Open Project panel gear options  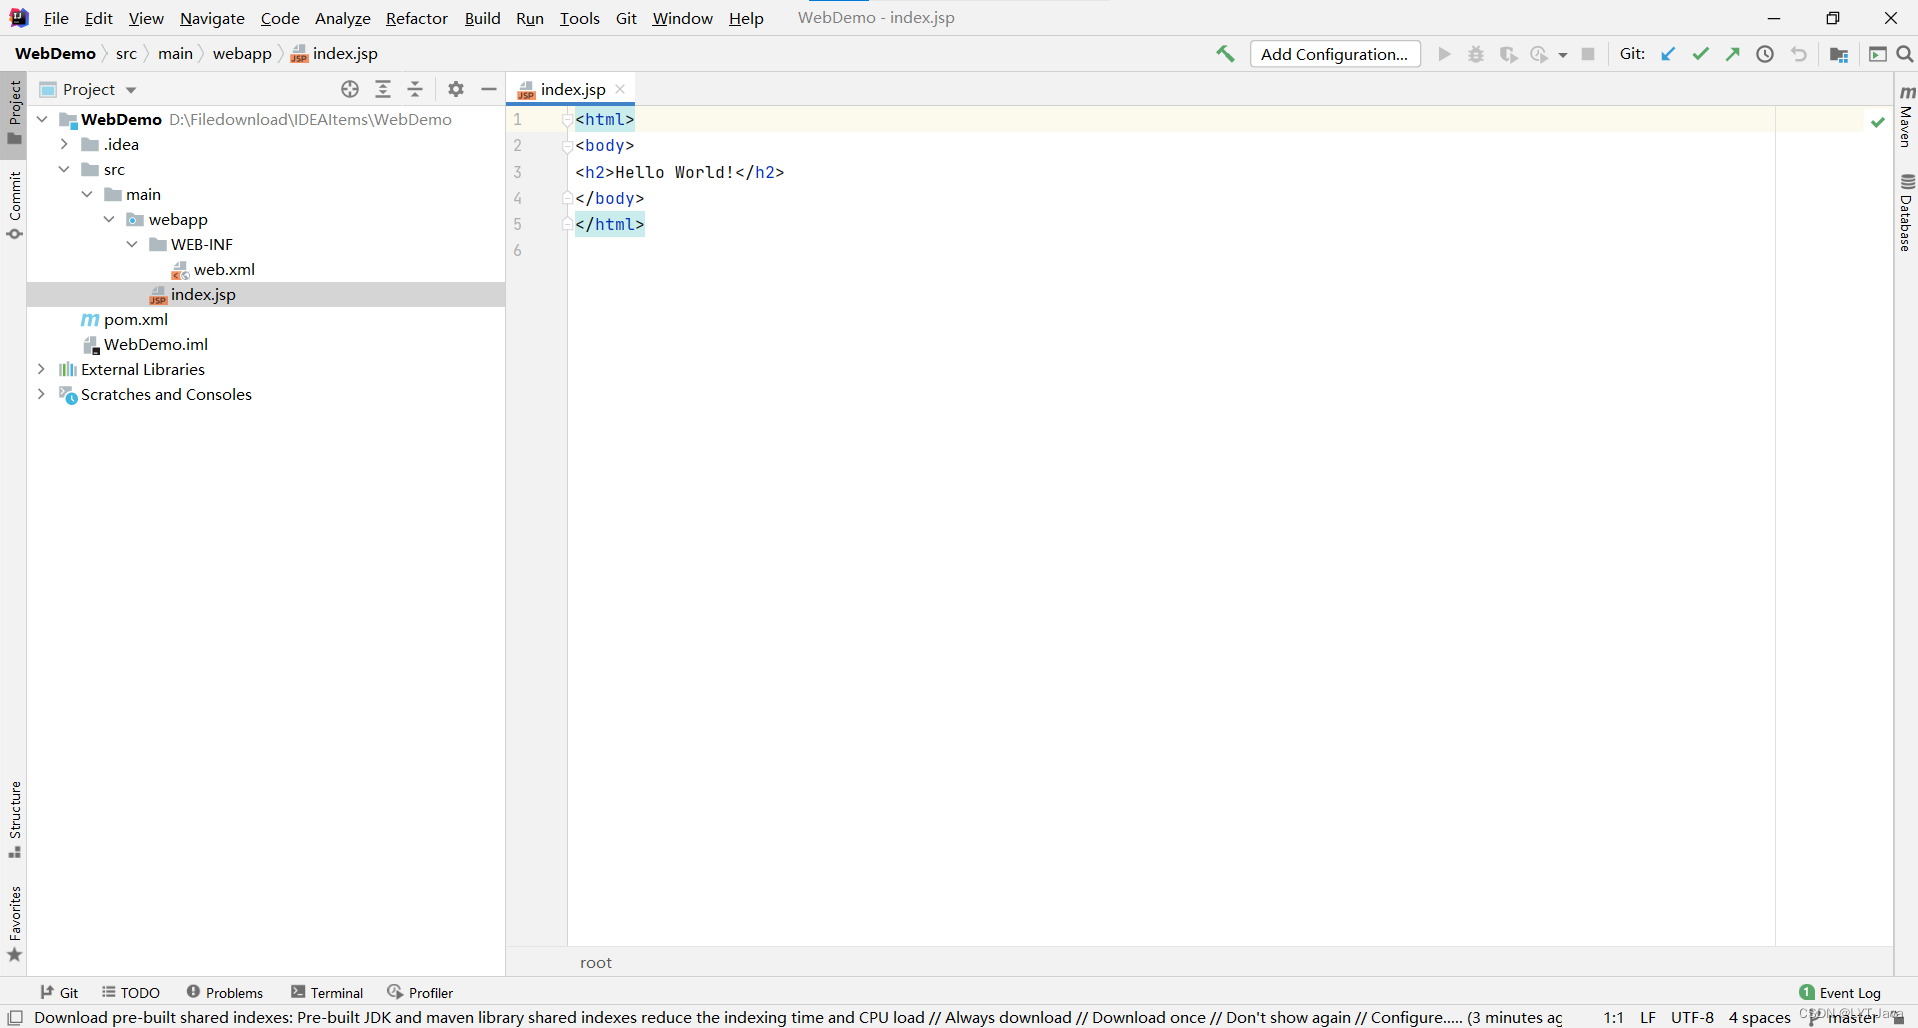[456, 89]
